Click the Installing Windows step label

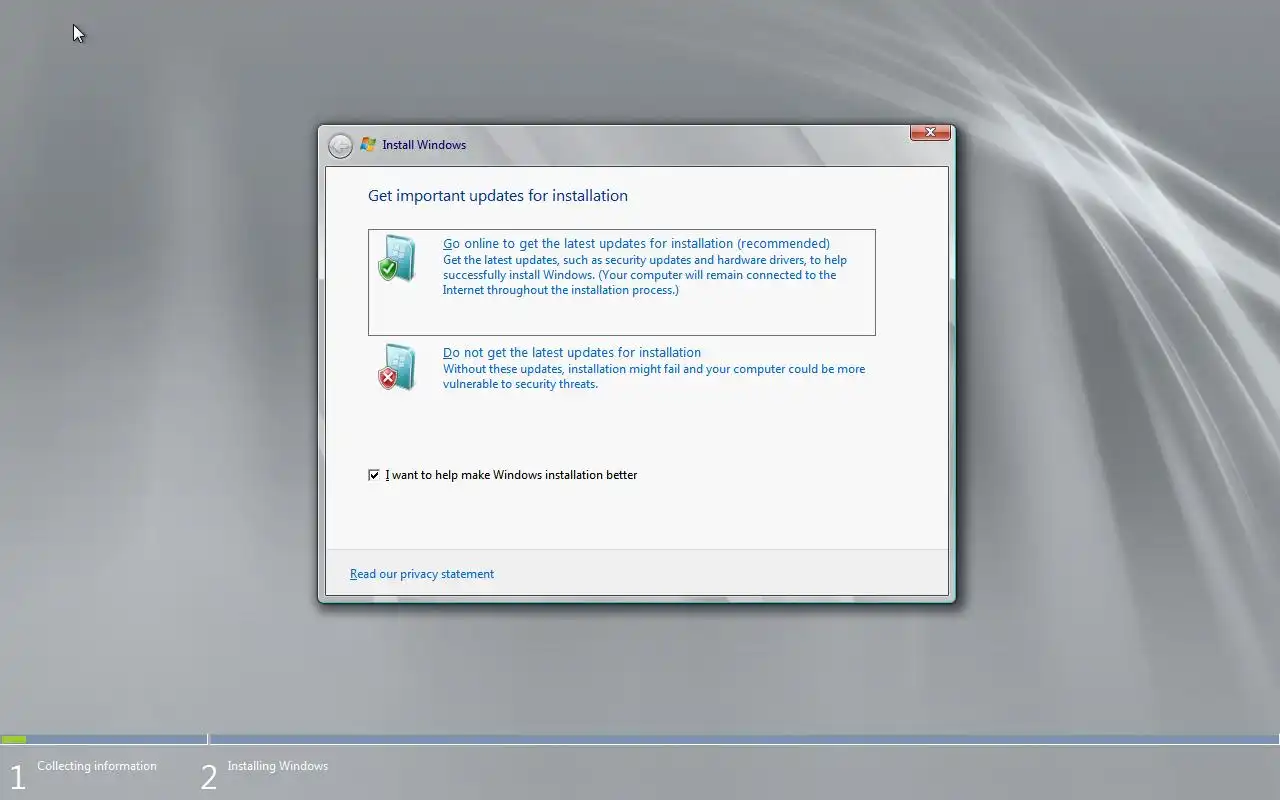[277, 766]
